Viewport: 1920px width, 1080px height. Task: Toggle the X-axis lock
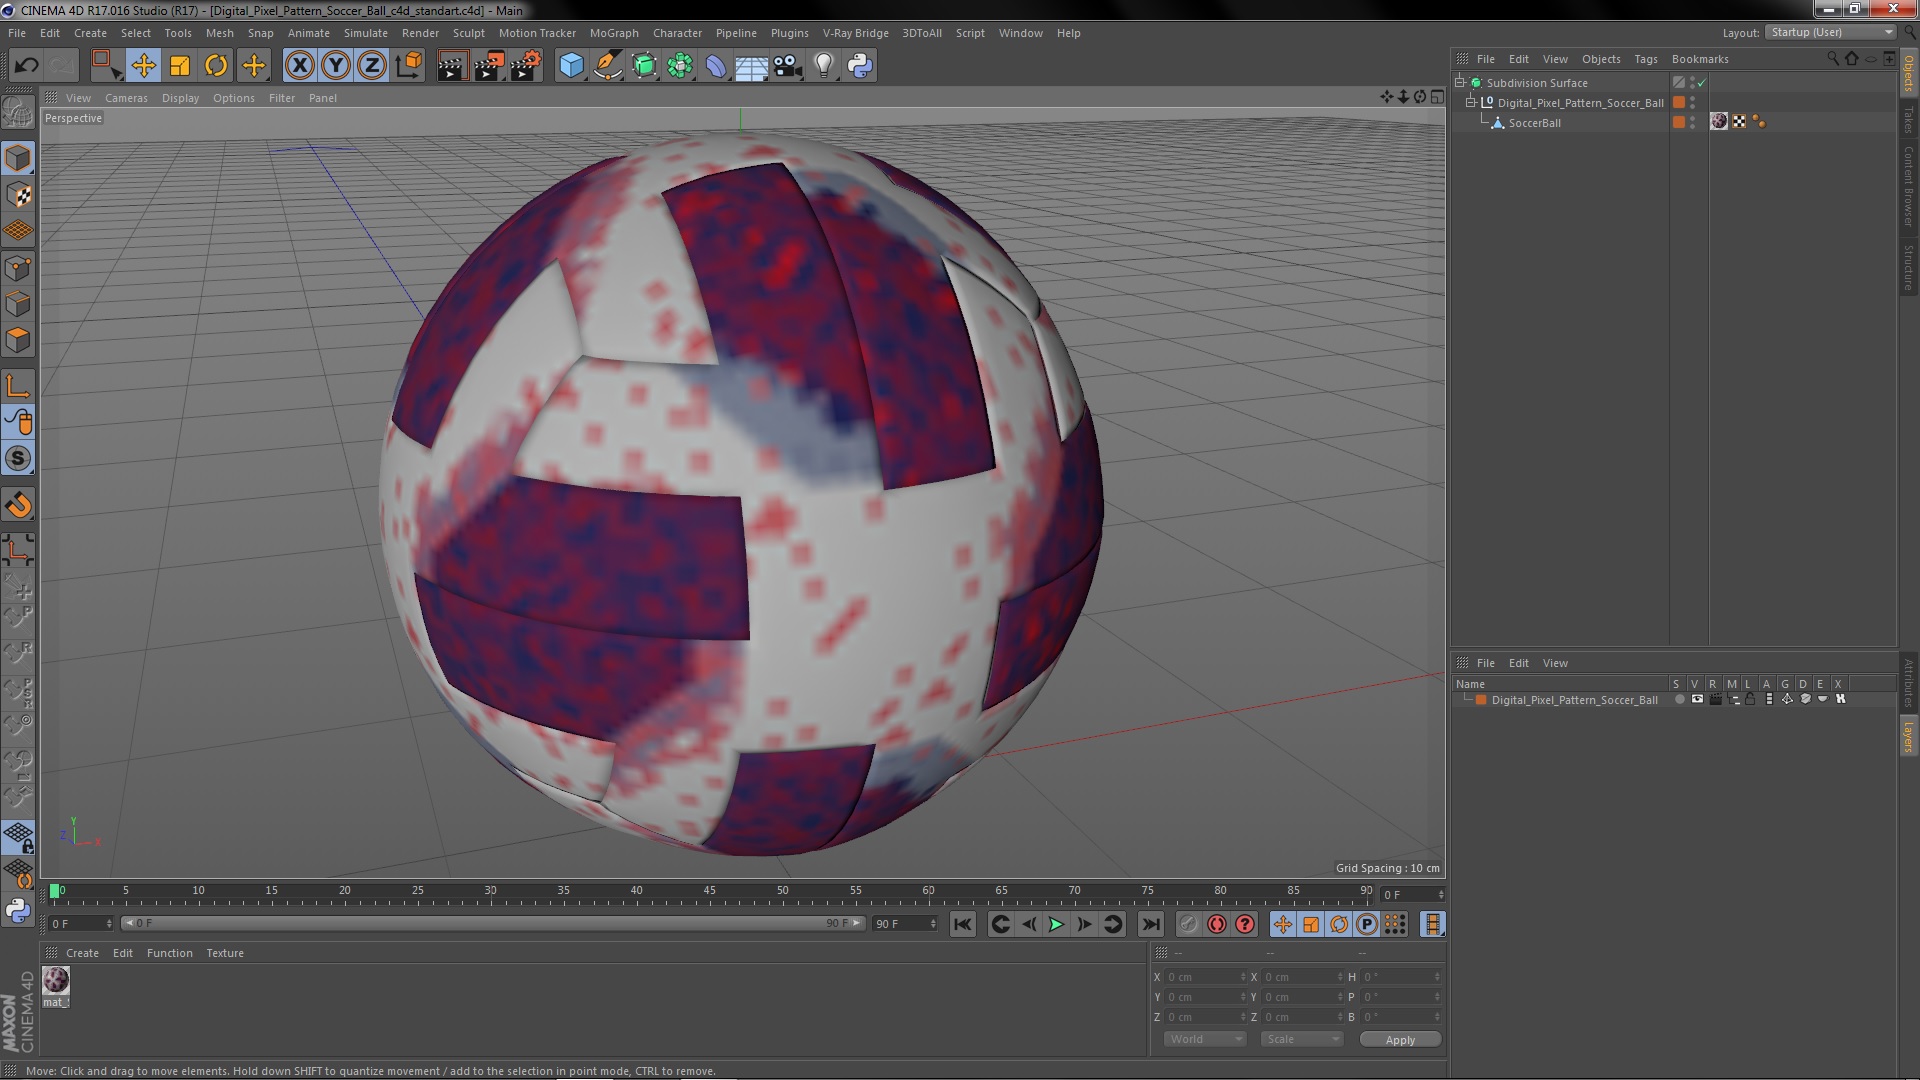pos(299,66)
